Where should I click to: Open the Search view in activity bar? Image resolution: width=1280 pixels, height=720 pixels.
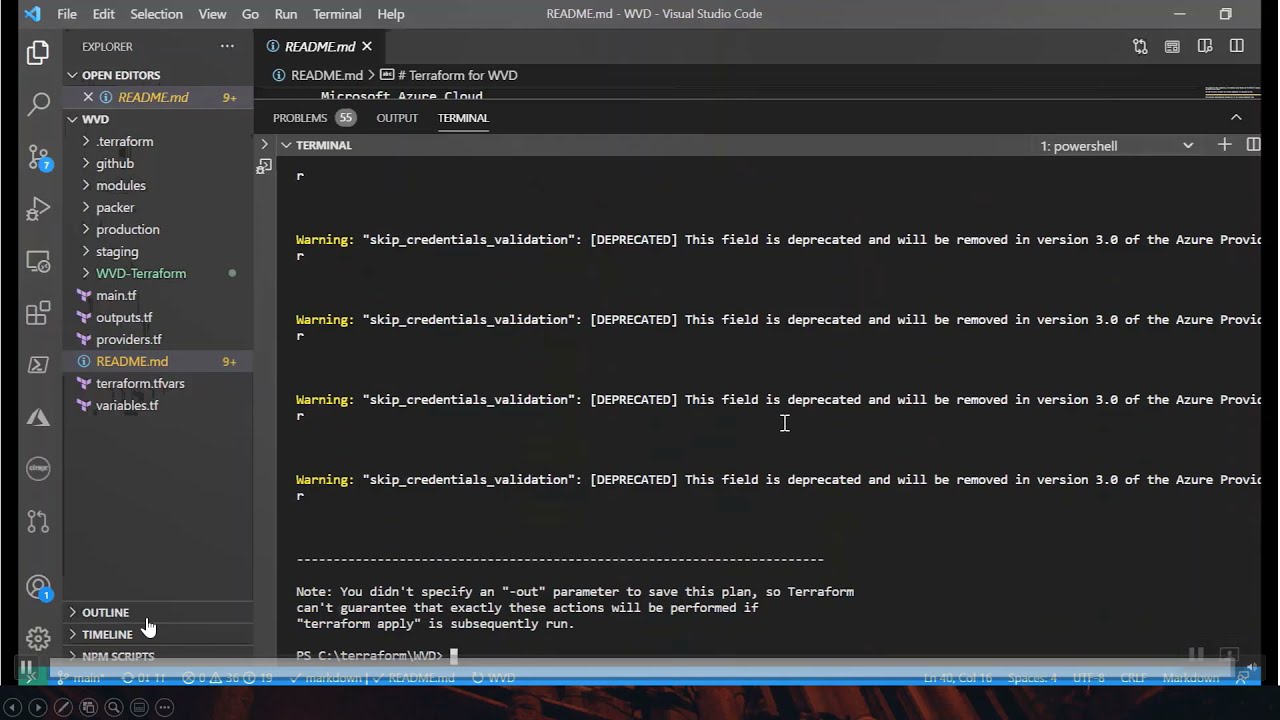click(38, 104)
